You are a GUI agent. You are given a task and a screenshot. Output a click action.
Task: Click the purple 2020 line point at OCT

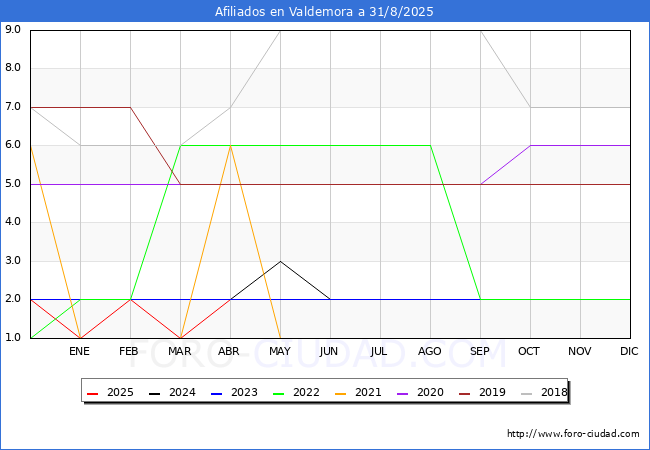[x=531, y=145]
